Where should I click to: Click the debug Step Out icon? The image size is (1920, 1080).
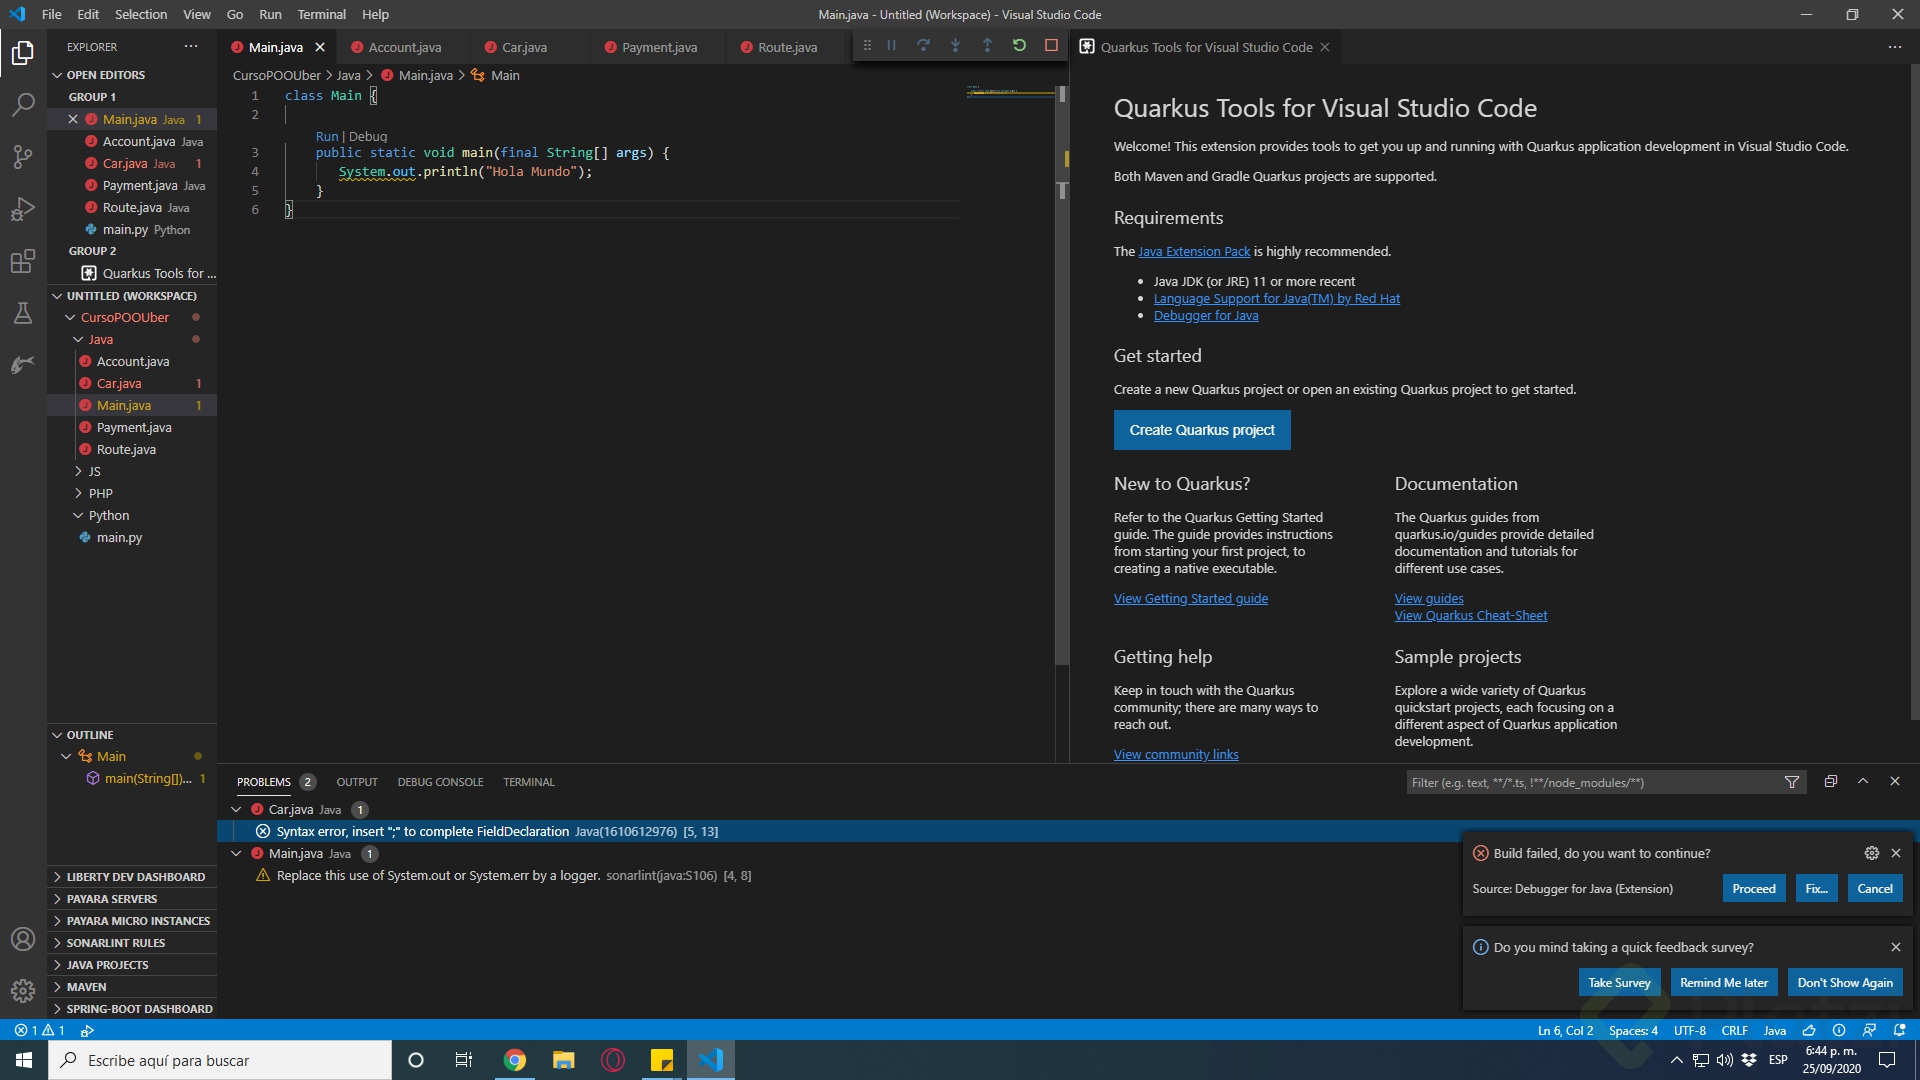pos(987,45)
